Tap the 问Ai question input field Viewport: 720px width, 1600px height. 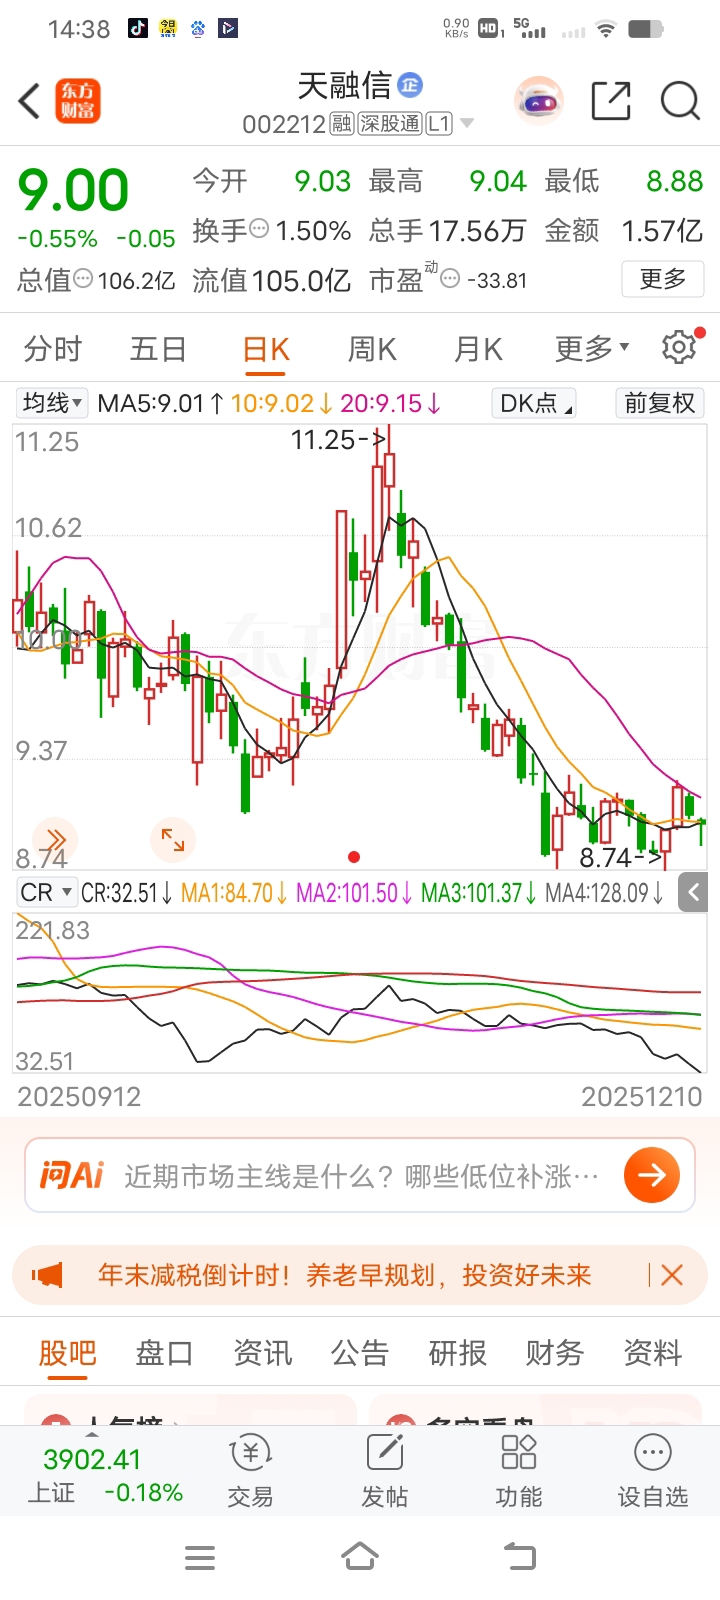(x=362, y=1175)
